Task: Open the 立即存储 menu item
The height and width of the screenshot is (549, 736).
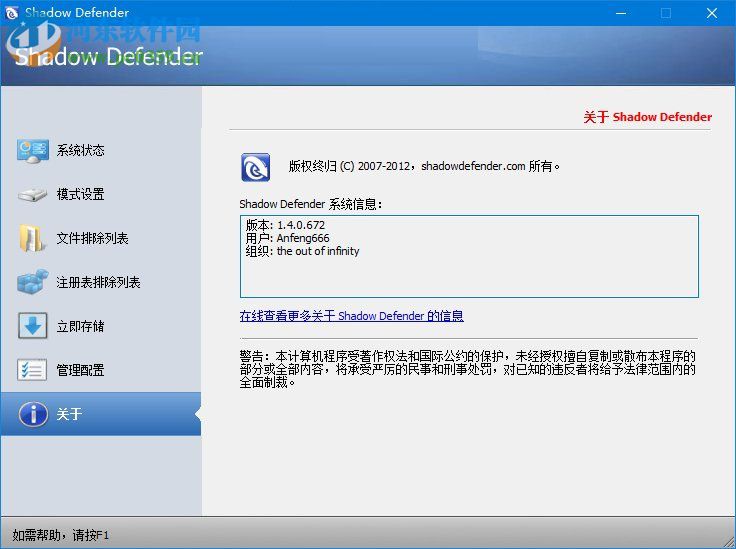Action: pyautogui.click(x=101, y=326)
